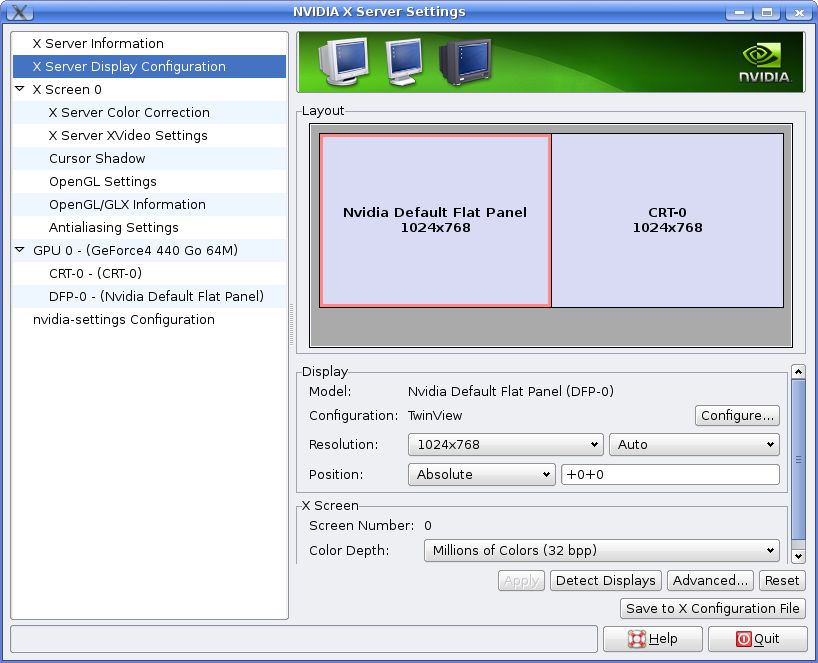Open Antialiasing Settings page
Viewport: 818px width, 663px height.
click(149, 227)
